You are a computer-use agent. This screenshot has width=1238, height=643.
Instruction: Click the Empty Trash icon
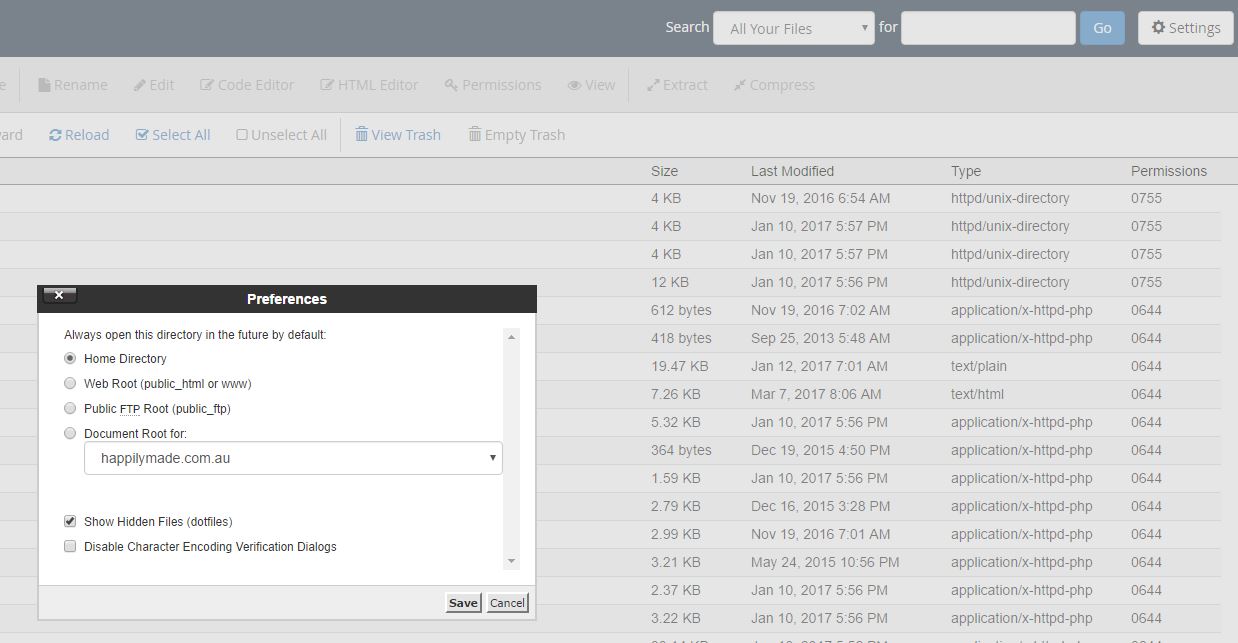pyautogui.click(x=516, y=134)
